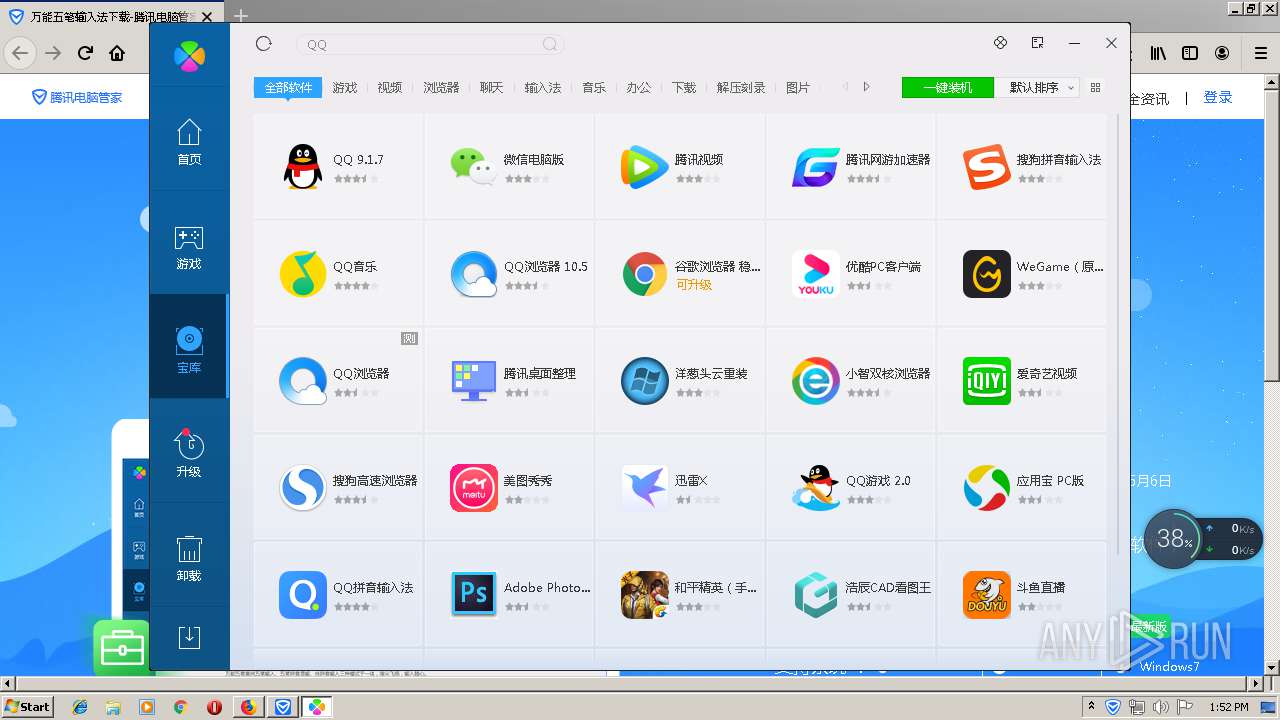Viewport: 1280px width, 720px height.
Task: Click the Firefox icon in taskbar
Action: 248,707
